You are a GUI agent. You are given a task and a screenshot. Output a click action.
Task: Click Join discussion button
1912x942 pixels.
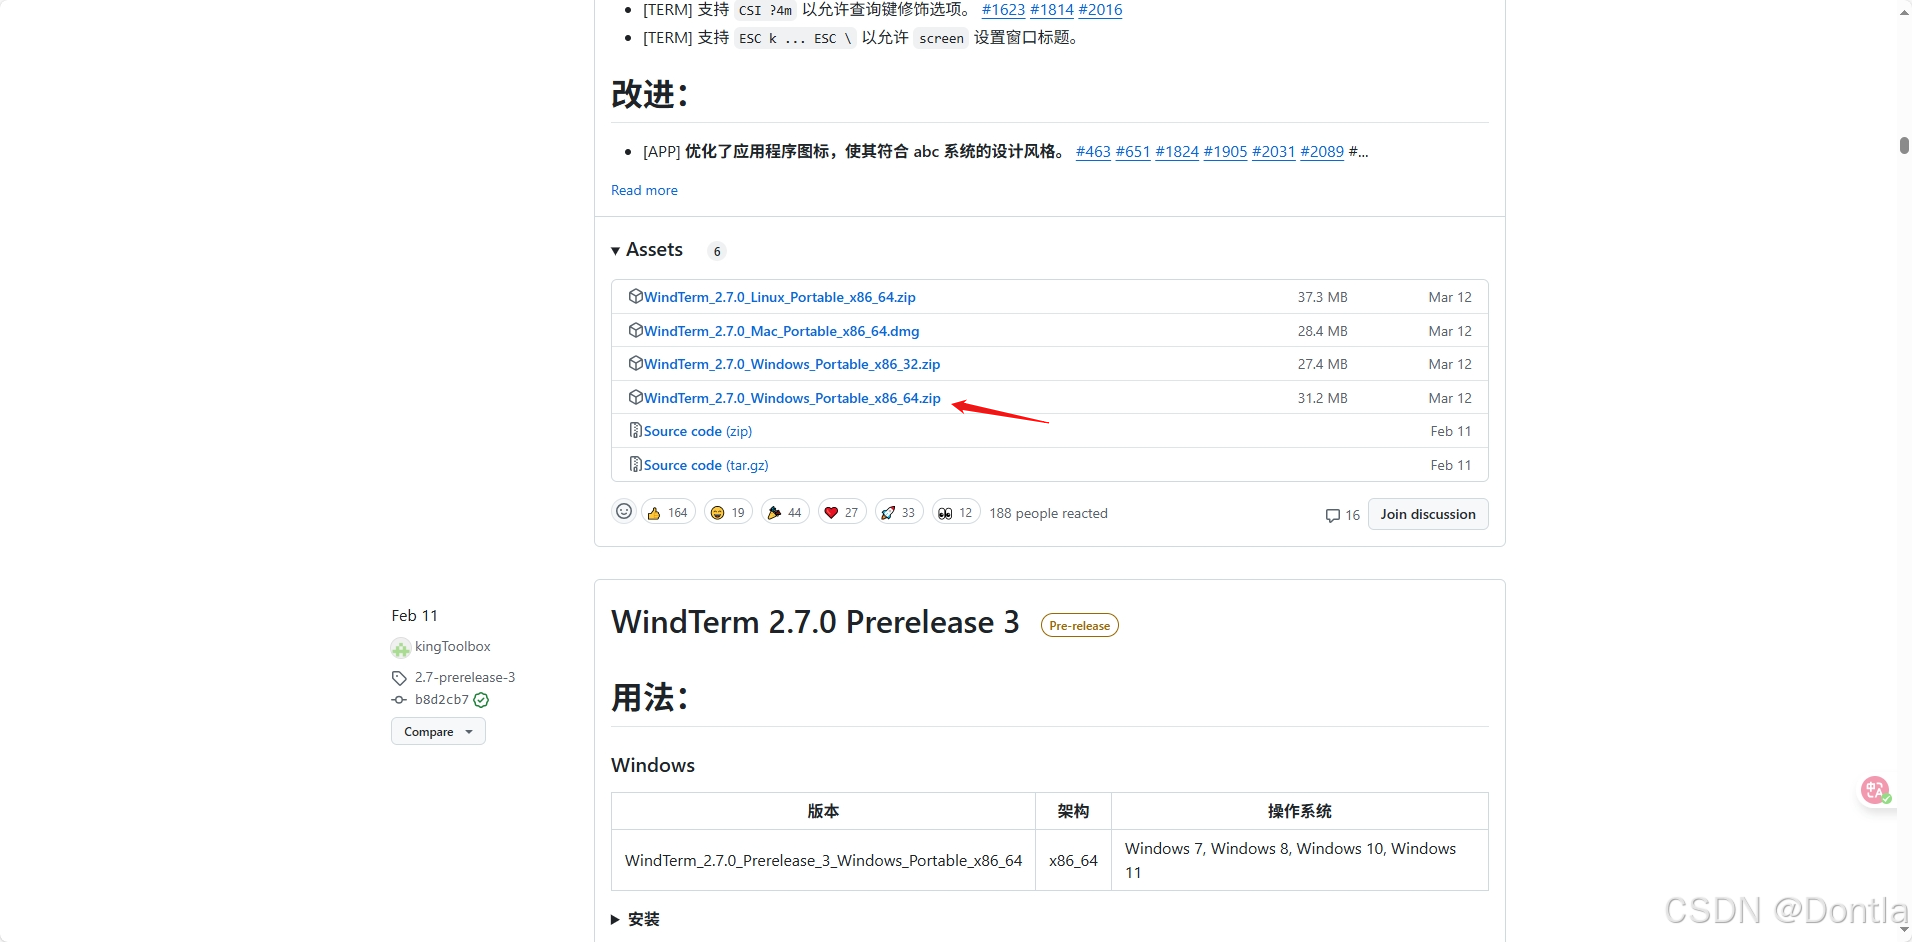(x=1428, y=514)
